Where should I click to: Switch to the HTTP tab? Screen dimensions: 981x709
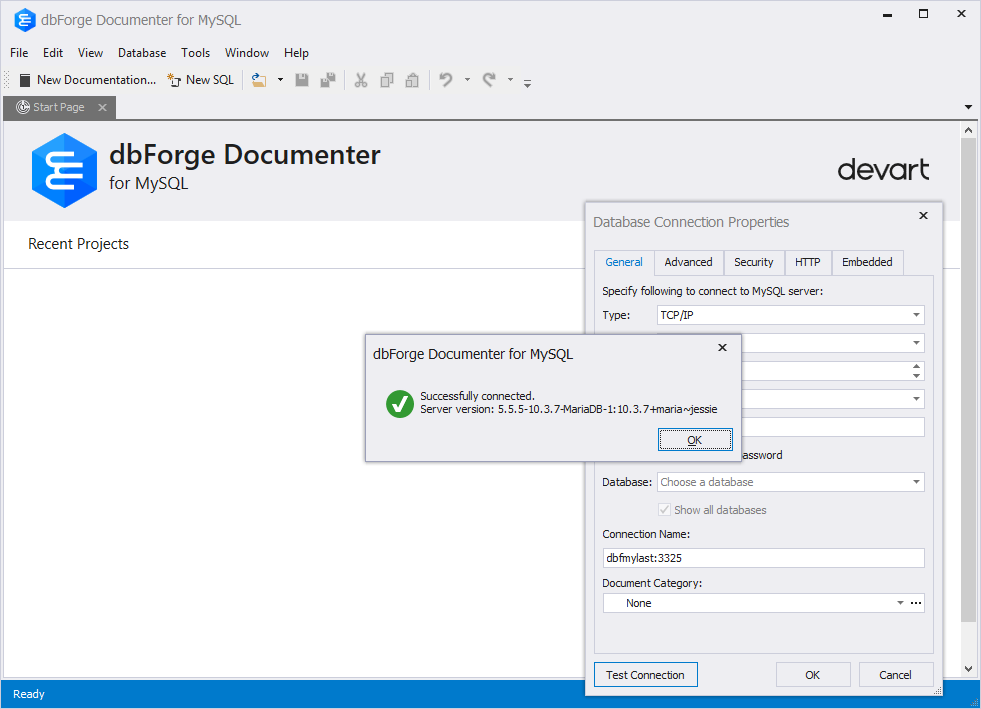[x=808, y=262]
